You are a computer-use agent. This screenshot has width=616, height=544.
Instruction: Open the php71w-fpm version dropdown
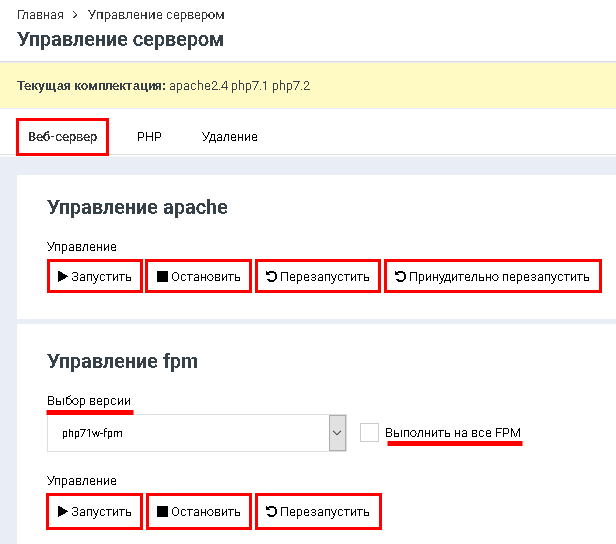tap(196, 433)
